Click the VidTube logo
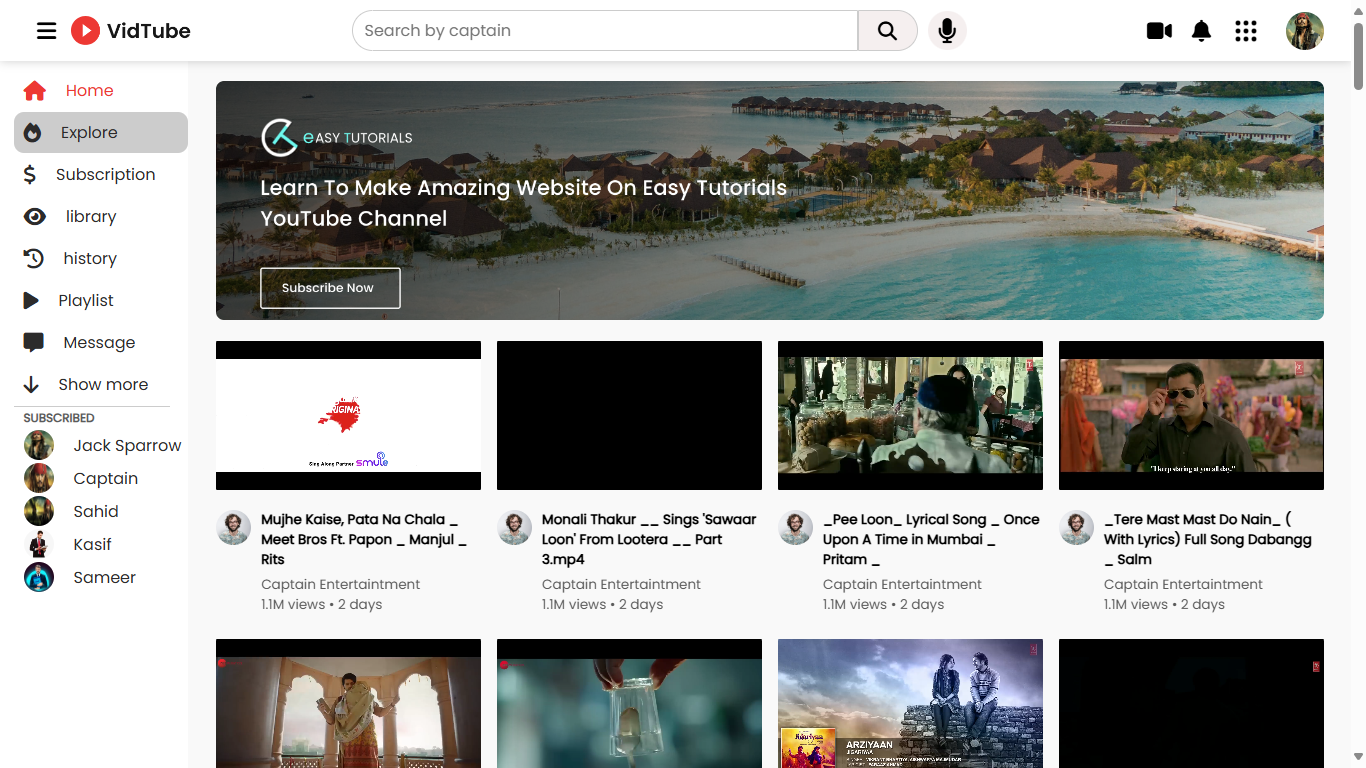This screenshot has height=768, width=1366. (130, 30)
